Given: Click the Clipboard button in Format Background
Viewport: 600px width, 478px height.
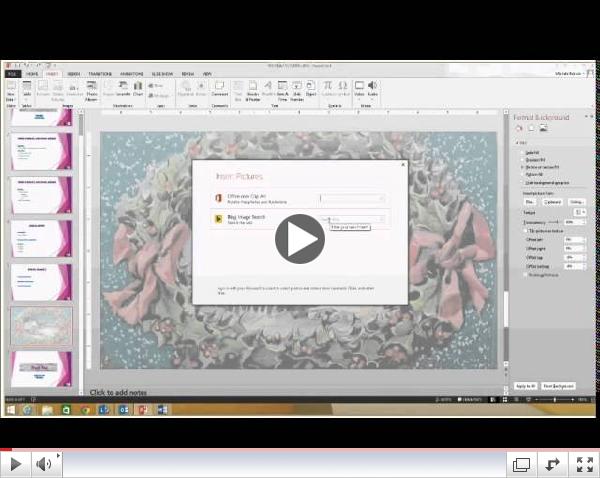Looking at the screenshot, I should pyautogui.click(x=552, y=202).
